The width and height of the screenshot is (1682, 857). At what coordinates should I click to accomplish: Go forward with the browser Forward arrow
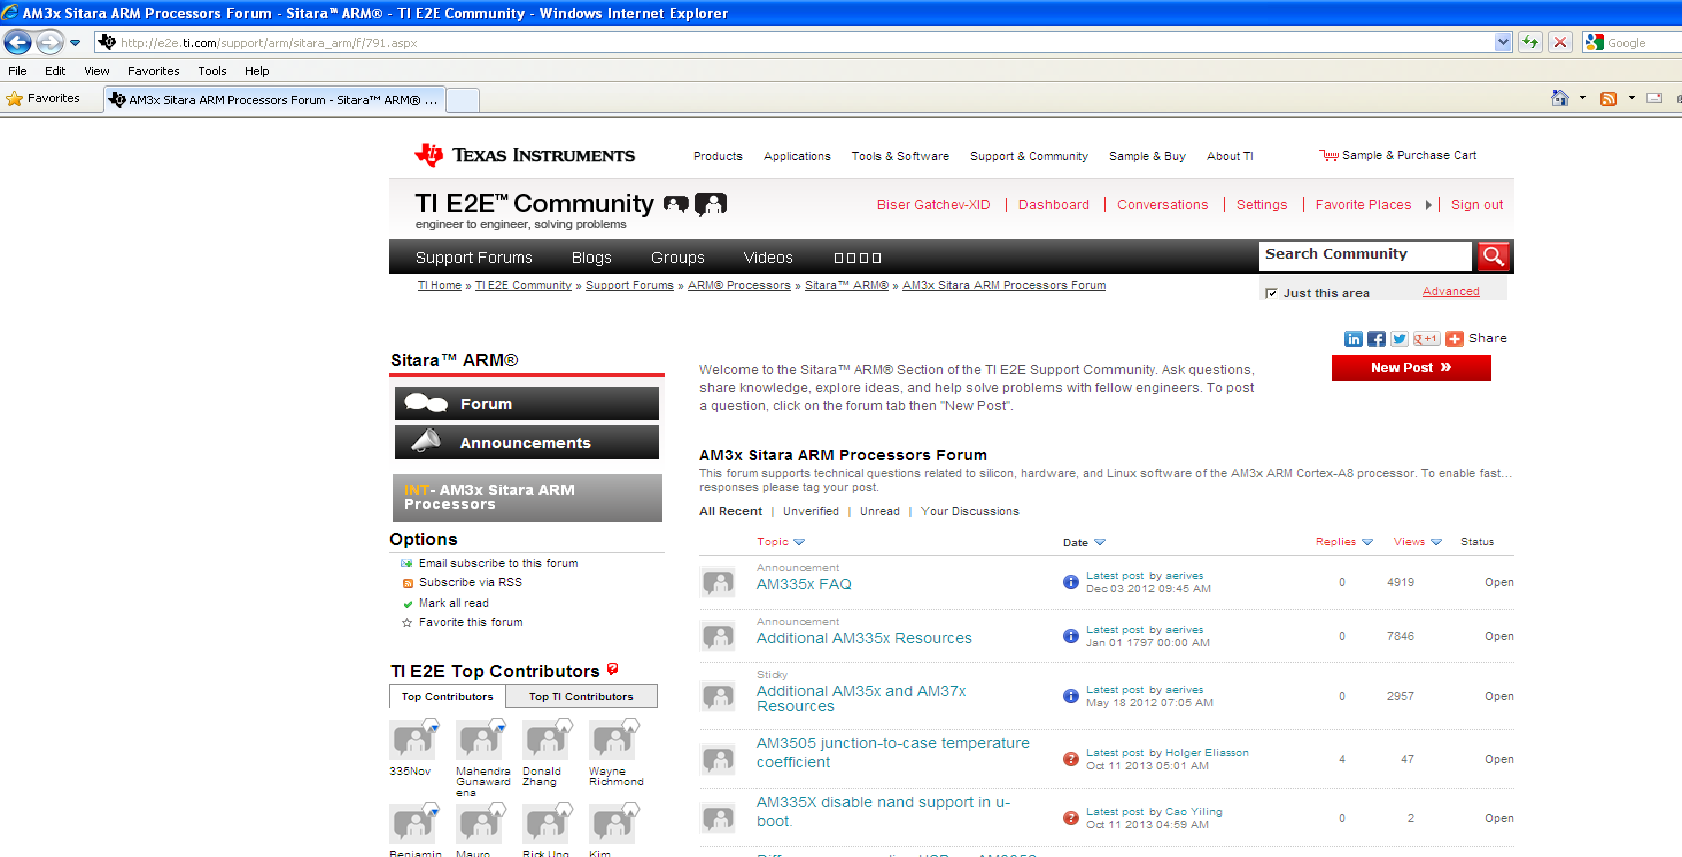coord(50,42)
